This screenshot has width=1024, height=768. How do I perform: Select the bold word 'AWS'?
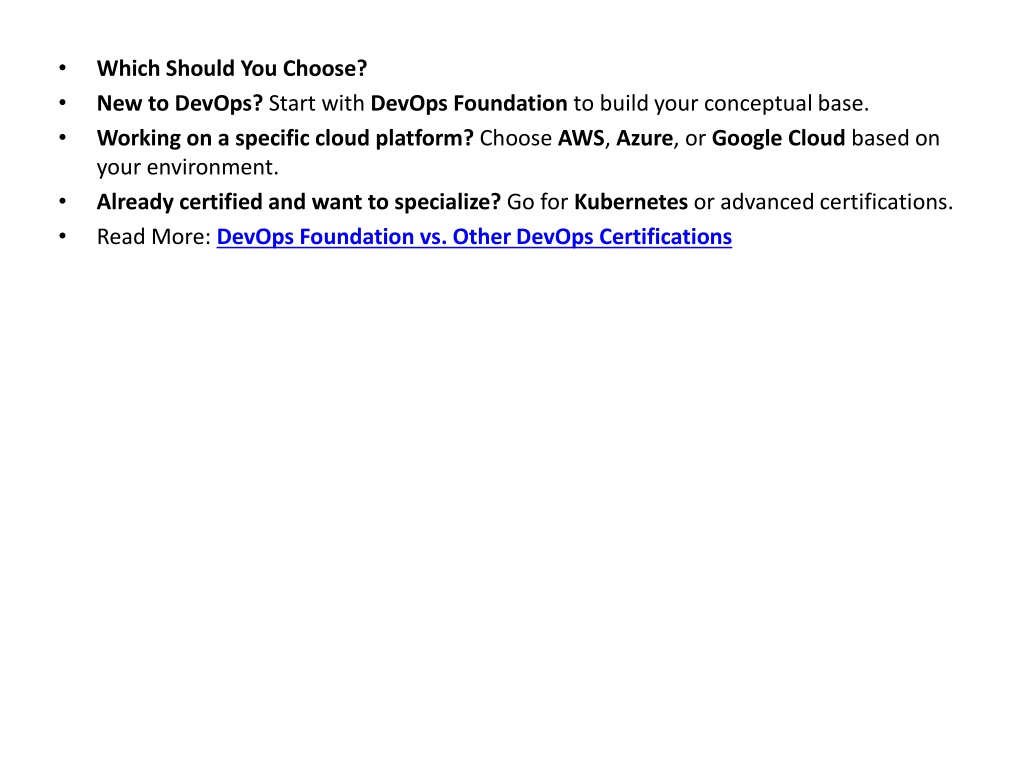pos(581,138)
